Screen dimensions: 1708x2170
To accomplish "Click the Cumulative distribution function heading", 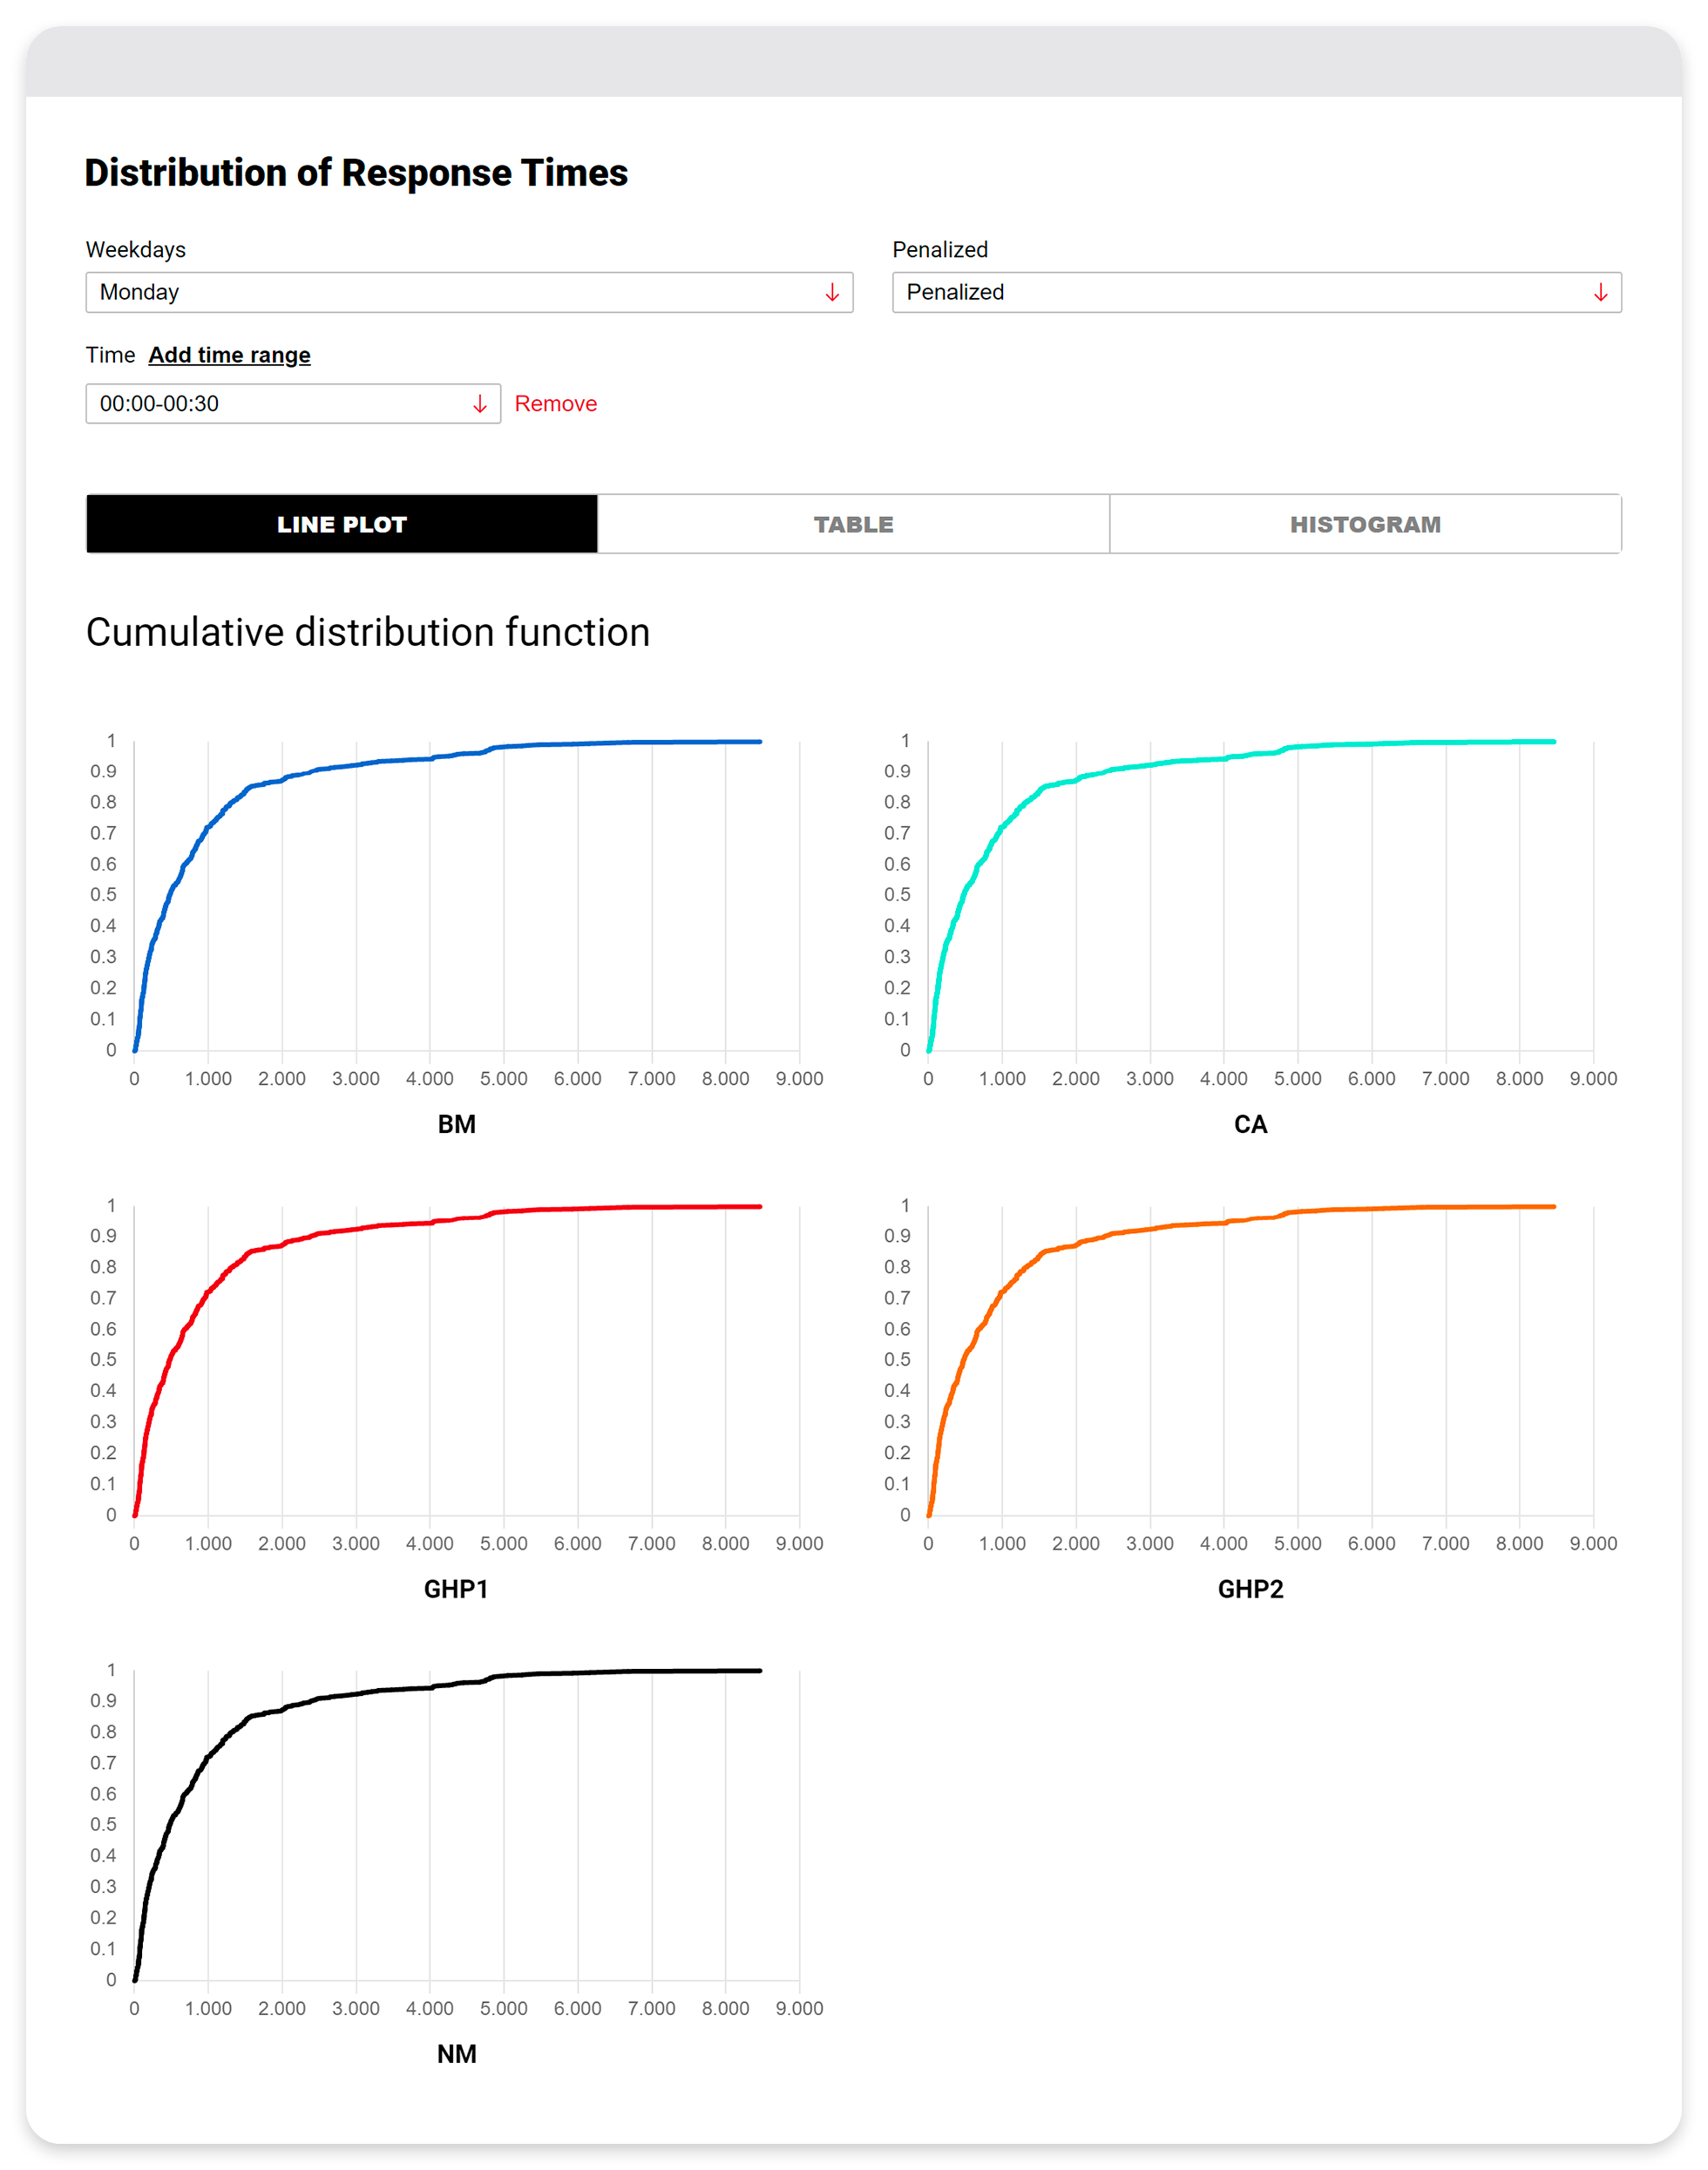I will [368, 632].
